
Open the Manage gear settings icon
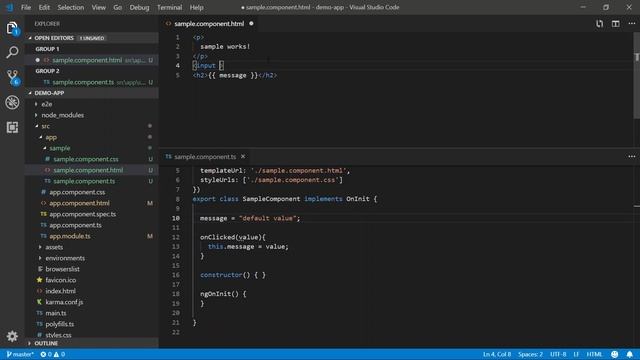coord(12,336)
